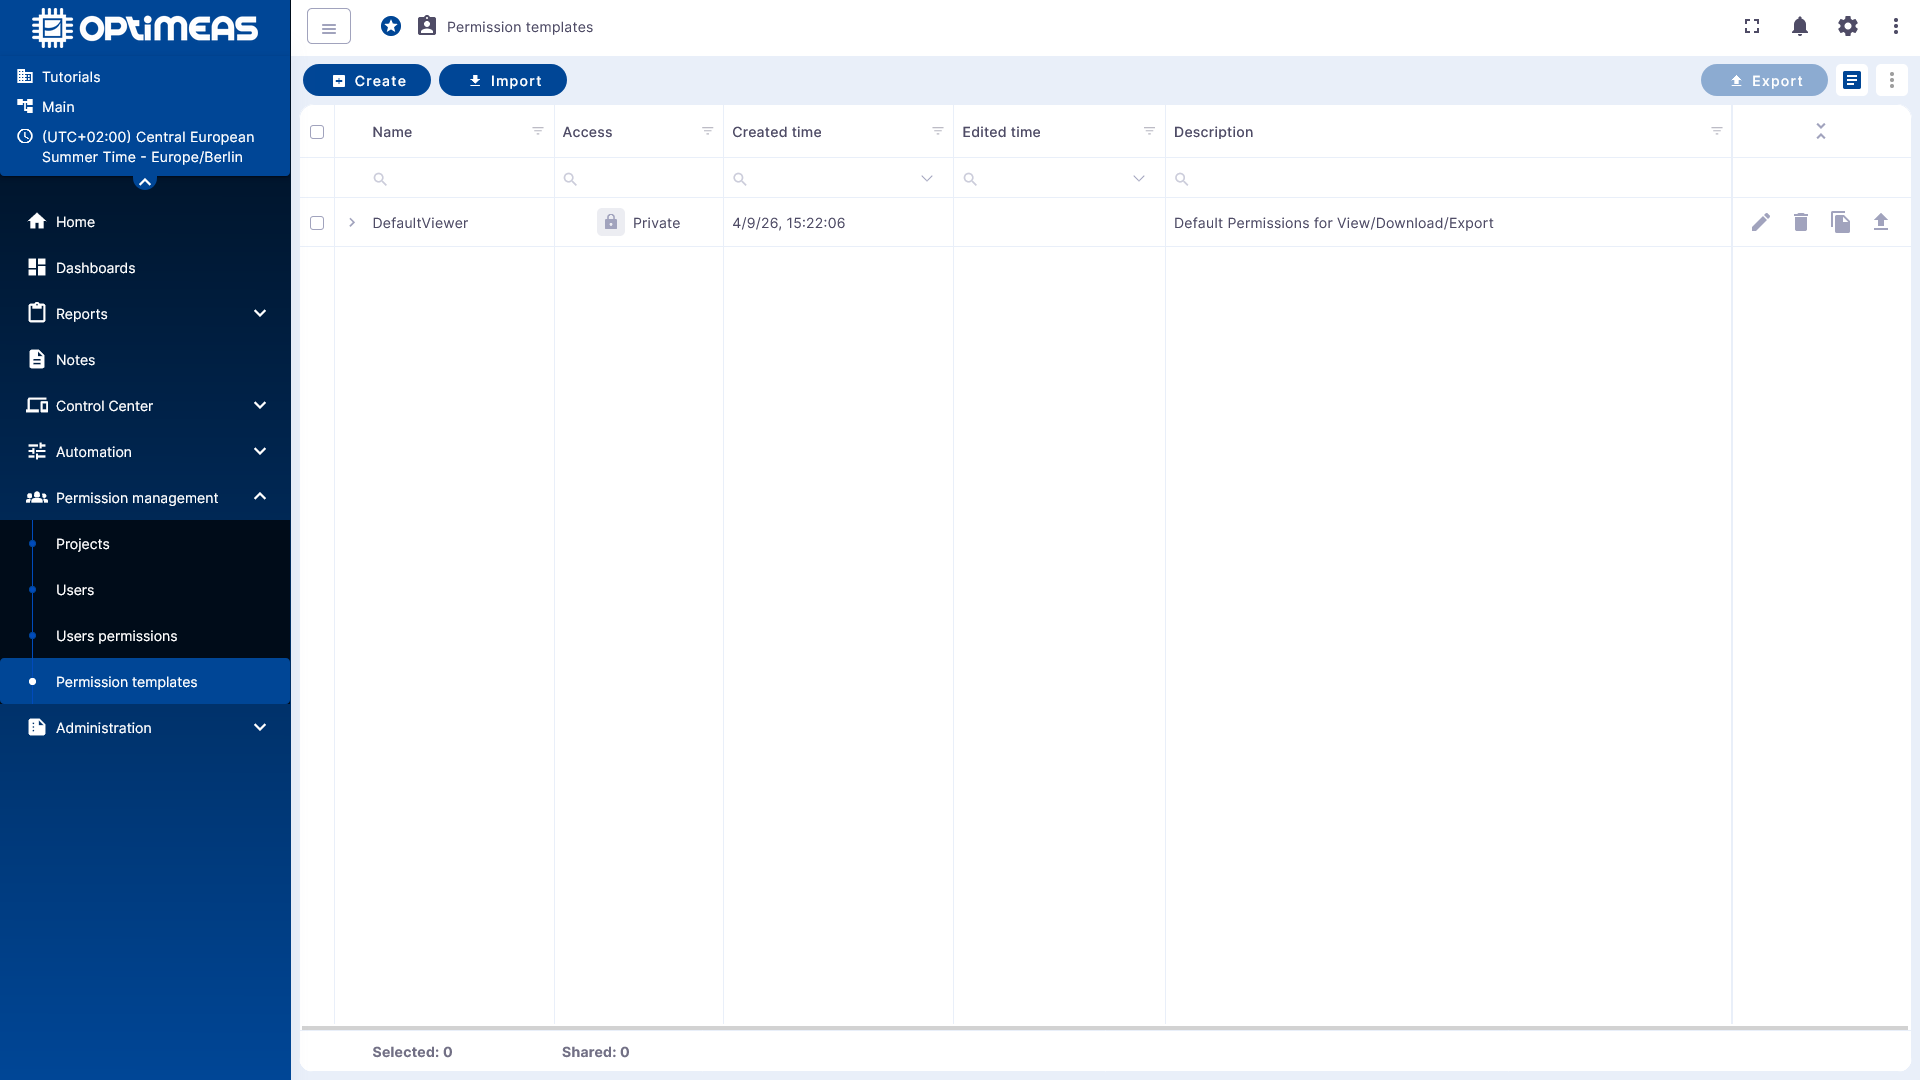
Task: Sort by the Description column header
Action: 1213,132
